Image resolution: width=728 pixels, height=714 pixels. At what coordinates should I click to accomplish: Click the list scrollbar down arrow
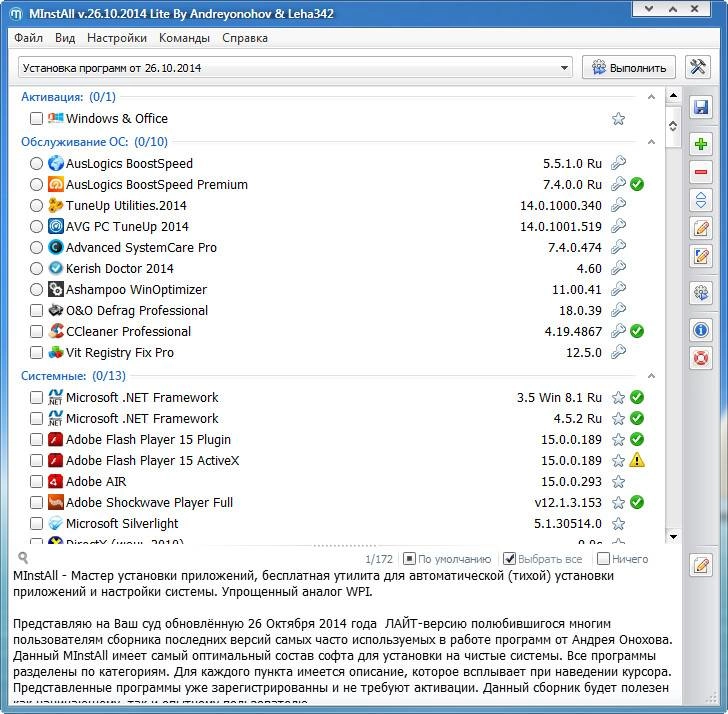pos(673,537)
